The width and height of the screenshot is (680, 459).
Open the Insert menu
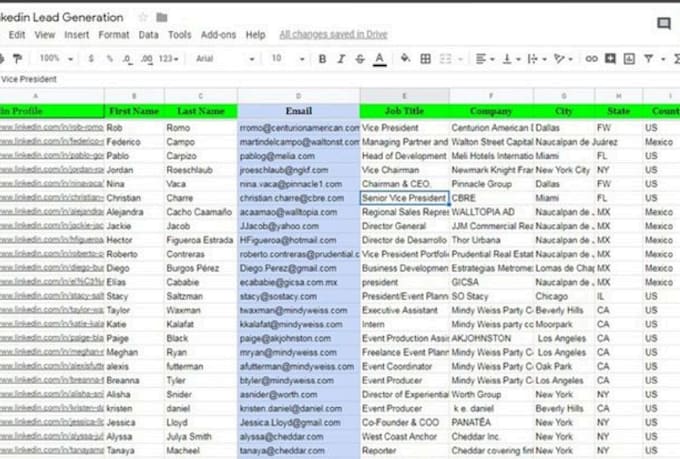click(77, 35)
